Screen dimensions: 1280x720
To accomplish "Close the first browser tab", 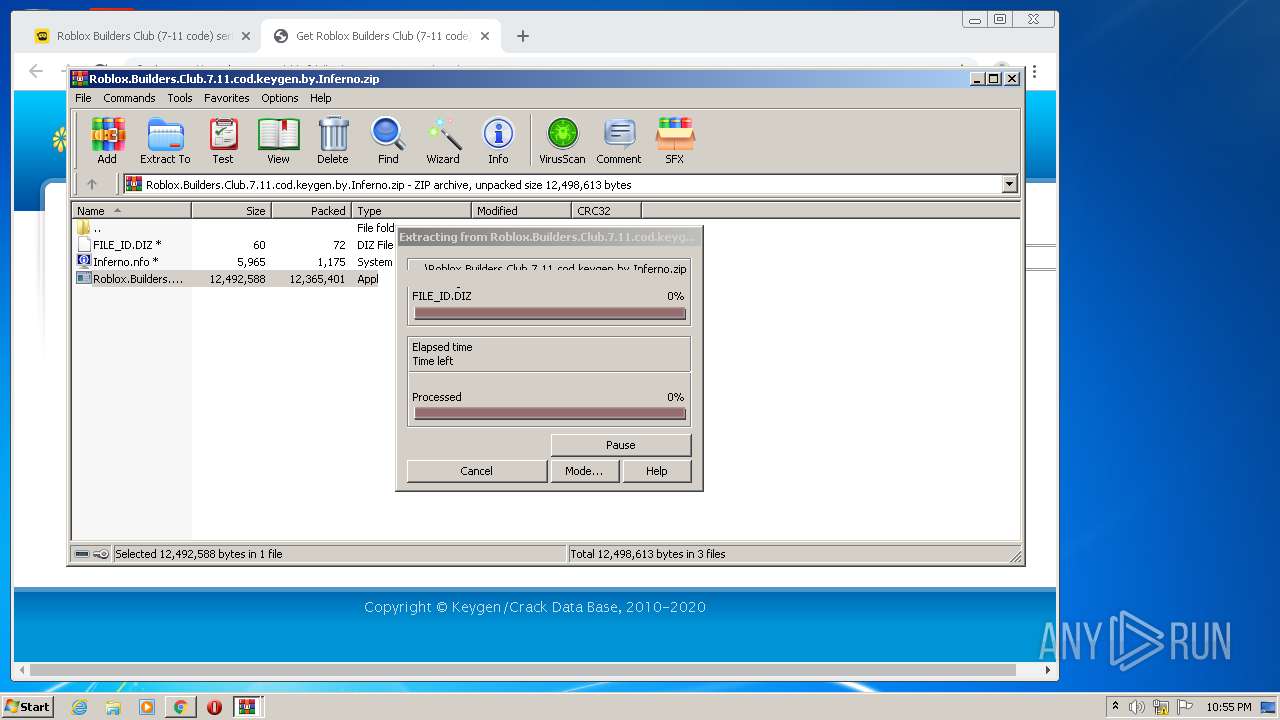I will pos(246,36).
